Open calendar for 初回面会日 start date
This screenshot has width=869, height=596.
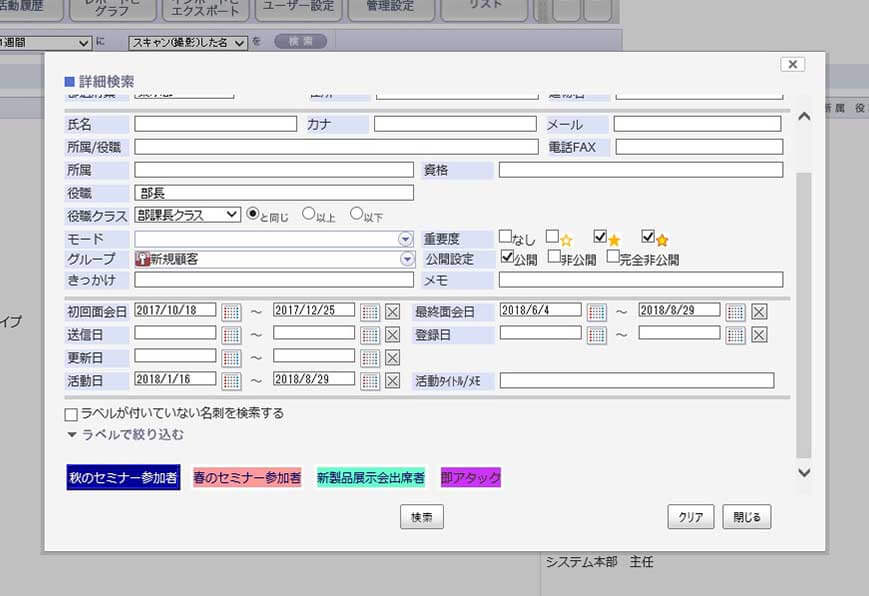tap(231, 312)
